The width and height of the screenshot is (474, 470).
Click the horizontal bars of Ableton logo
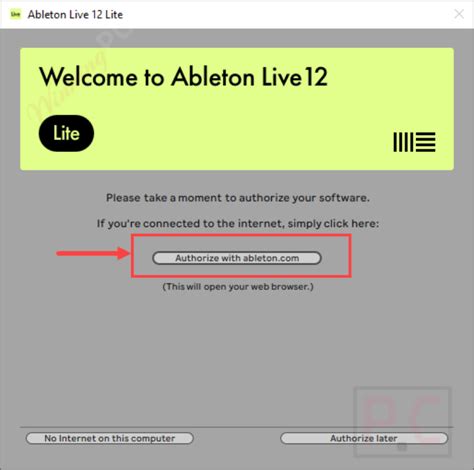click(426, 142)
